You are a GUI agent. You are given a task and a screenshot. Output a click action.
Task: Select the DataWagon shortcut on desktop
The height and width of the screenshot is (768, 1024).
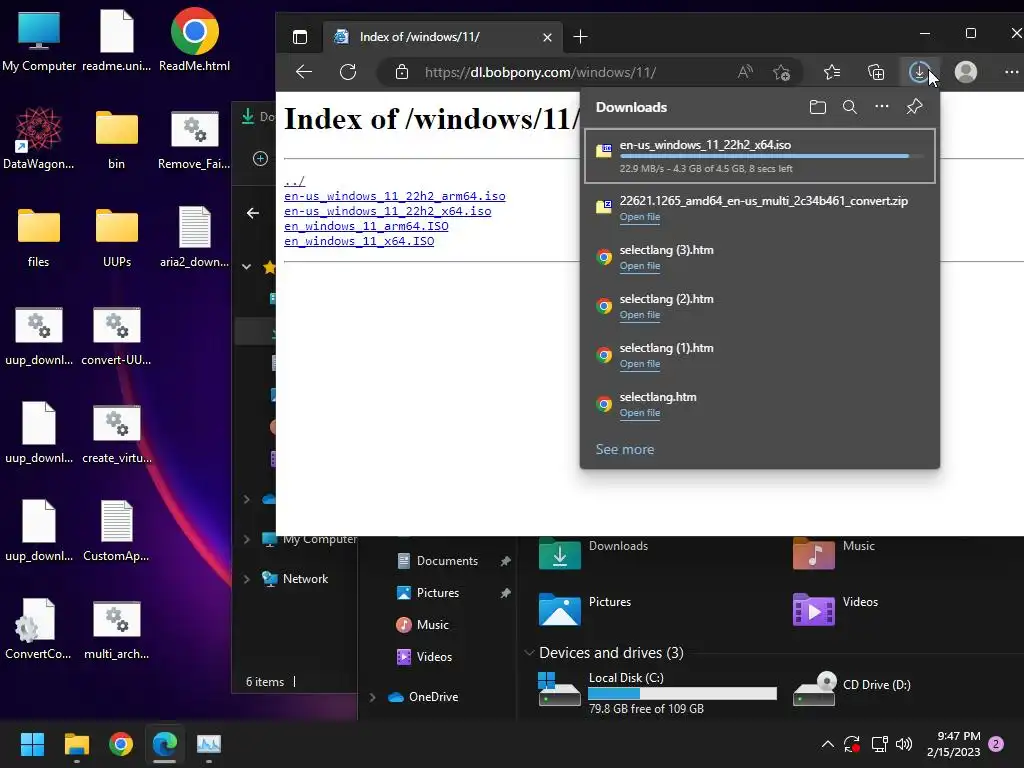(39, 138)
